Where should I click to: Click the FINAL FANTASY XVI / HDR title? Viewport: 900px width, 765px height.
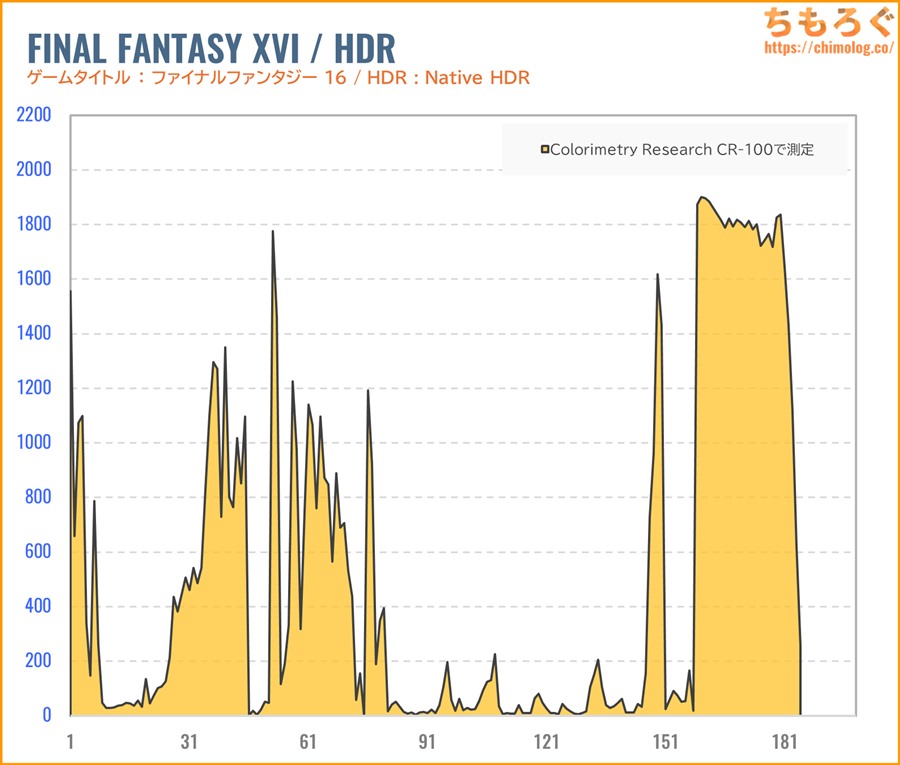(x=210, y=47)
